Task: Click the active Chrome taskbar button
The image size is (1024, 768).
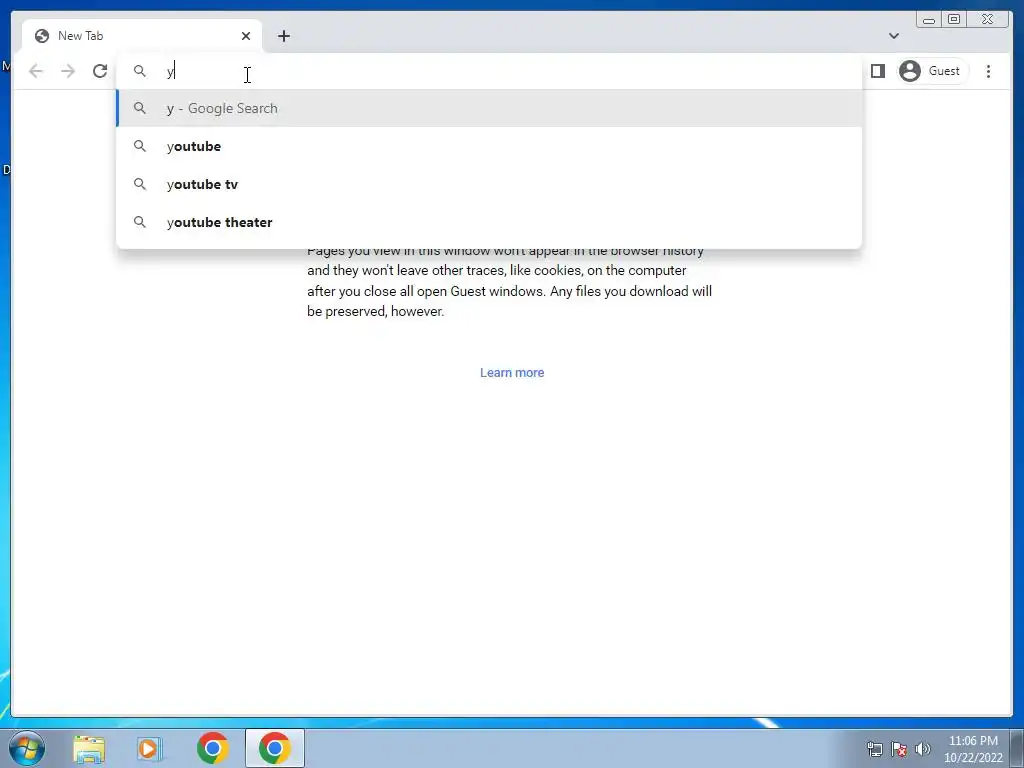Action: [x=275, y=748]
